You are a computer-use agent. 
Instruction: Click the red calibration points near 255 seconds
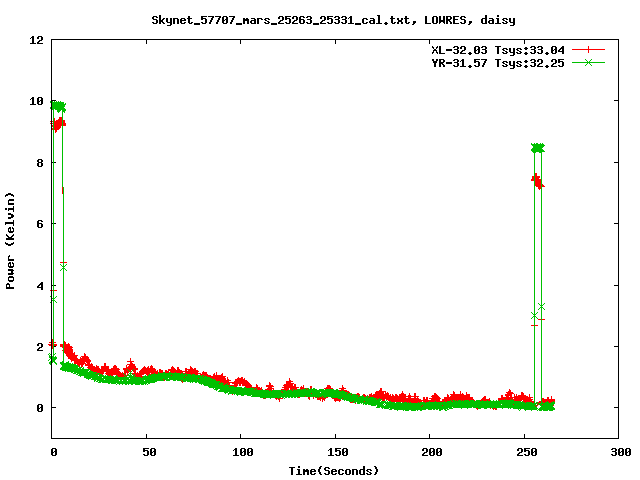coord(538,181)
